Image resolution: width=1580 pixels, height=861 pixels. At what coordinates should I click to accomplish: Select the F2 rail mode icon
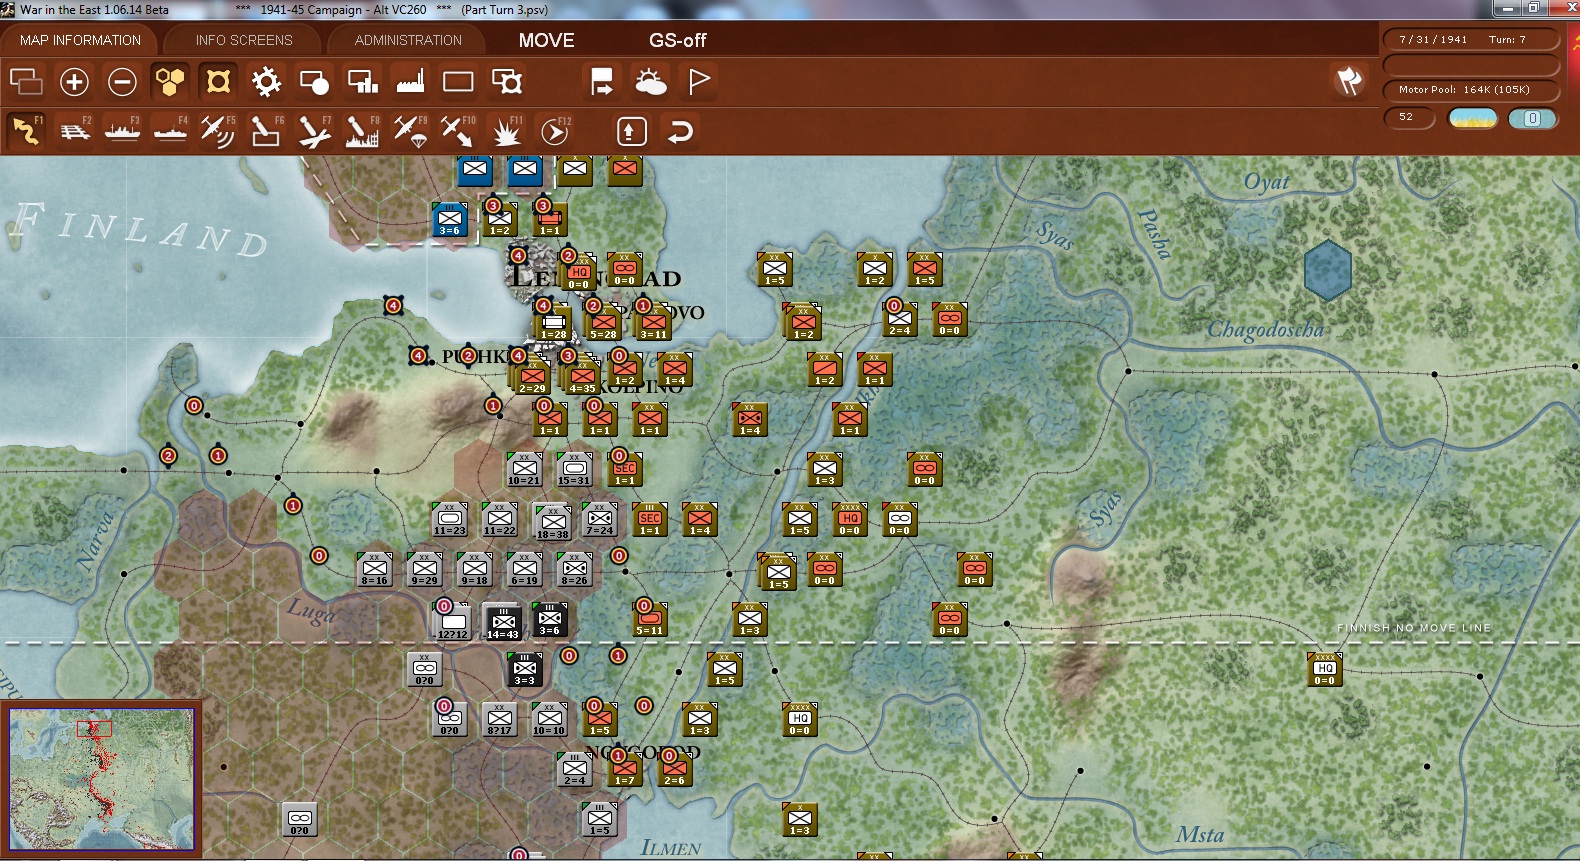[75, 131]
